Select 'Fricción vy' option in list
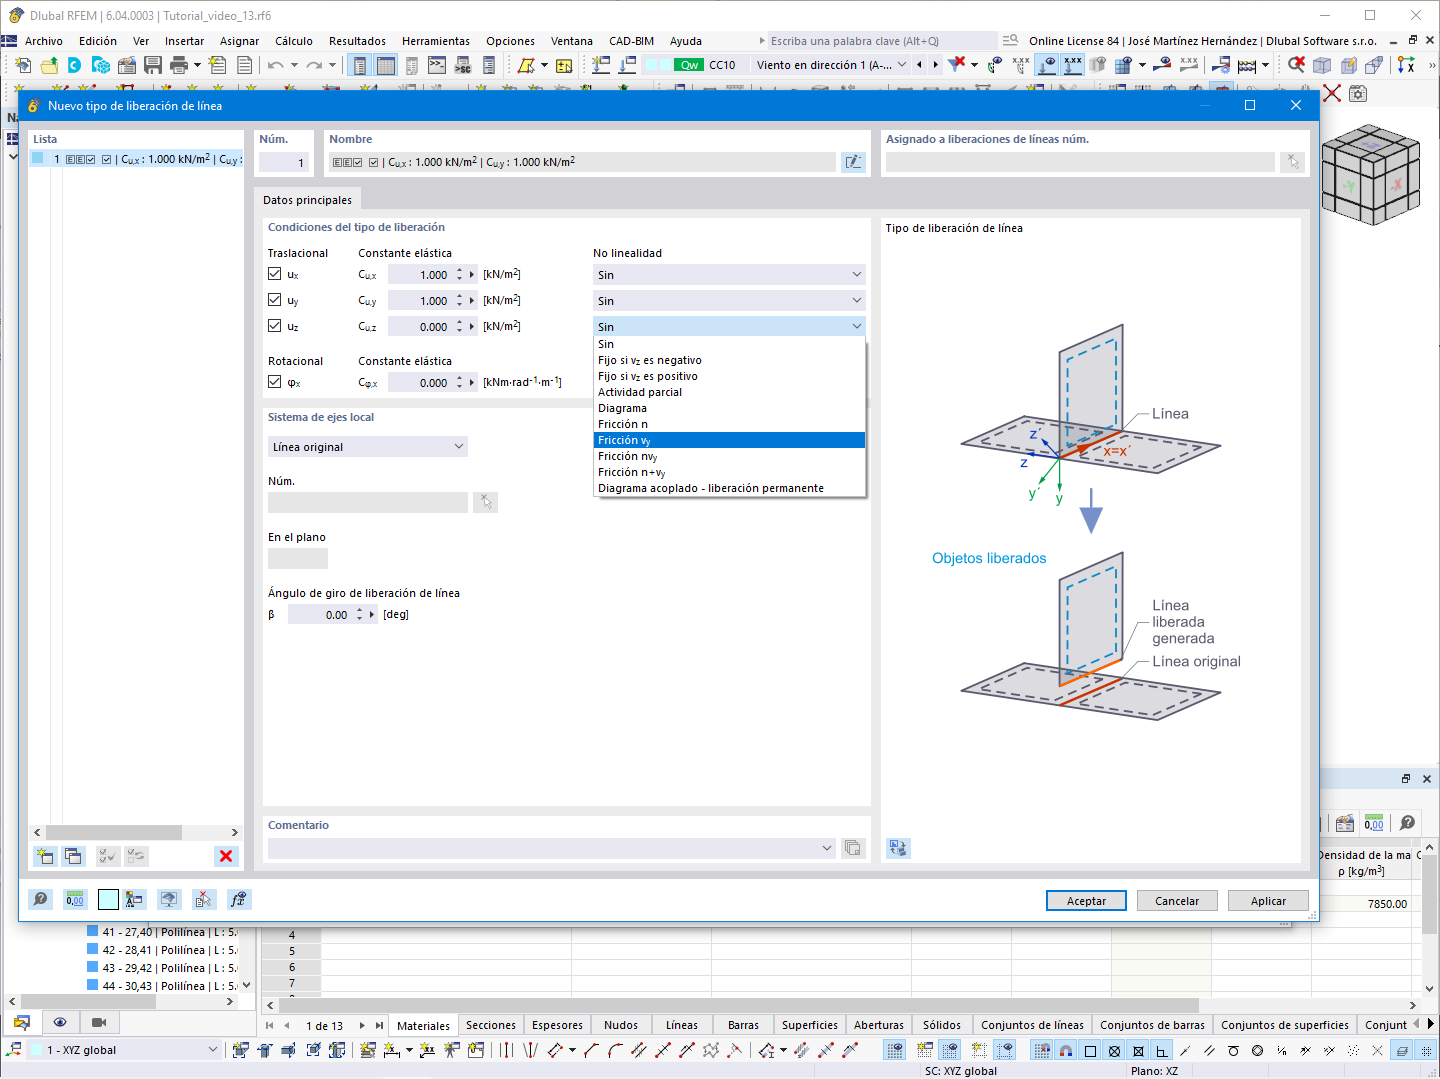 click(x=729, y=440)
